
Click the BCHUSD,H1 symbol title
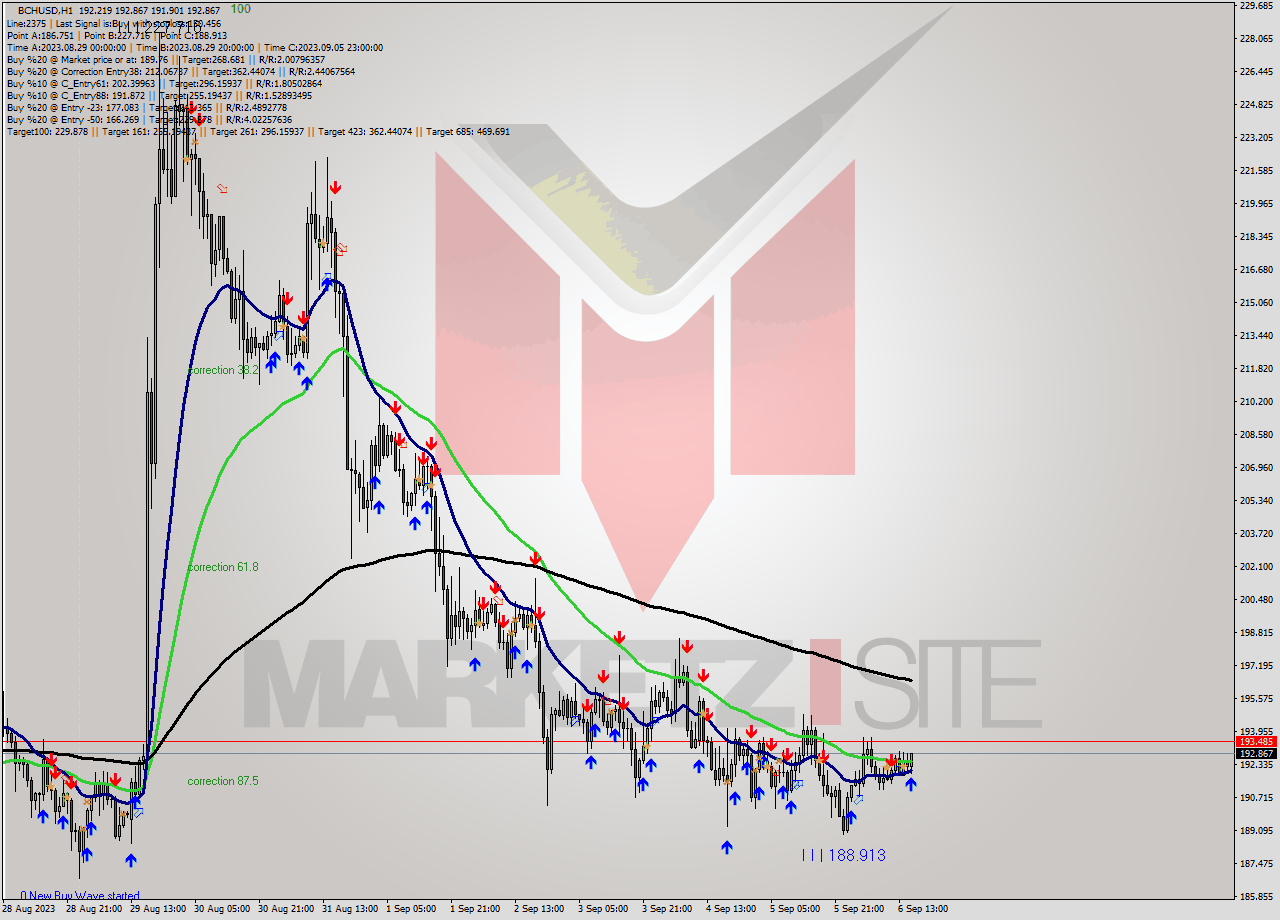pos(45,9)
